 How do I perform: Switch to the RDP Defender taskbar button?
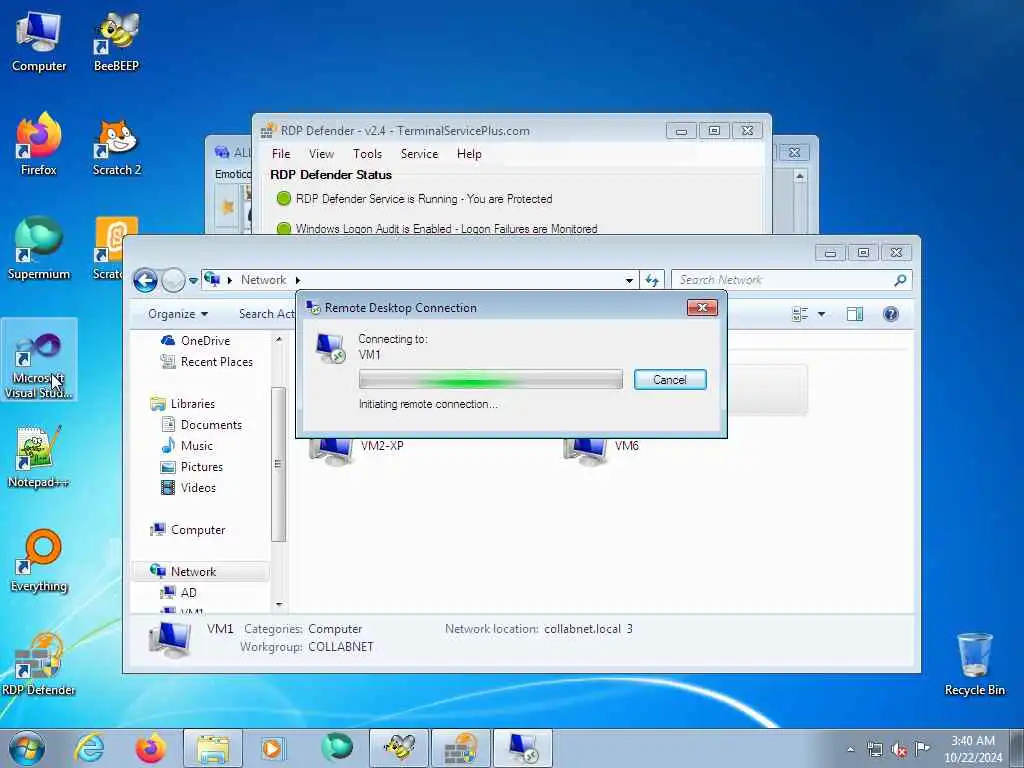coord(460,748)
